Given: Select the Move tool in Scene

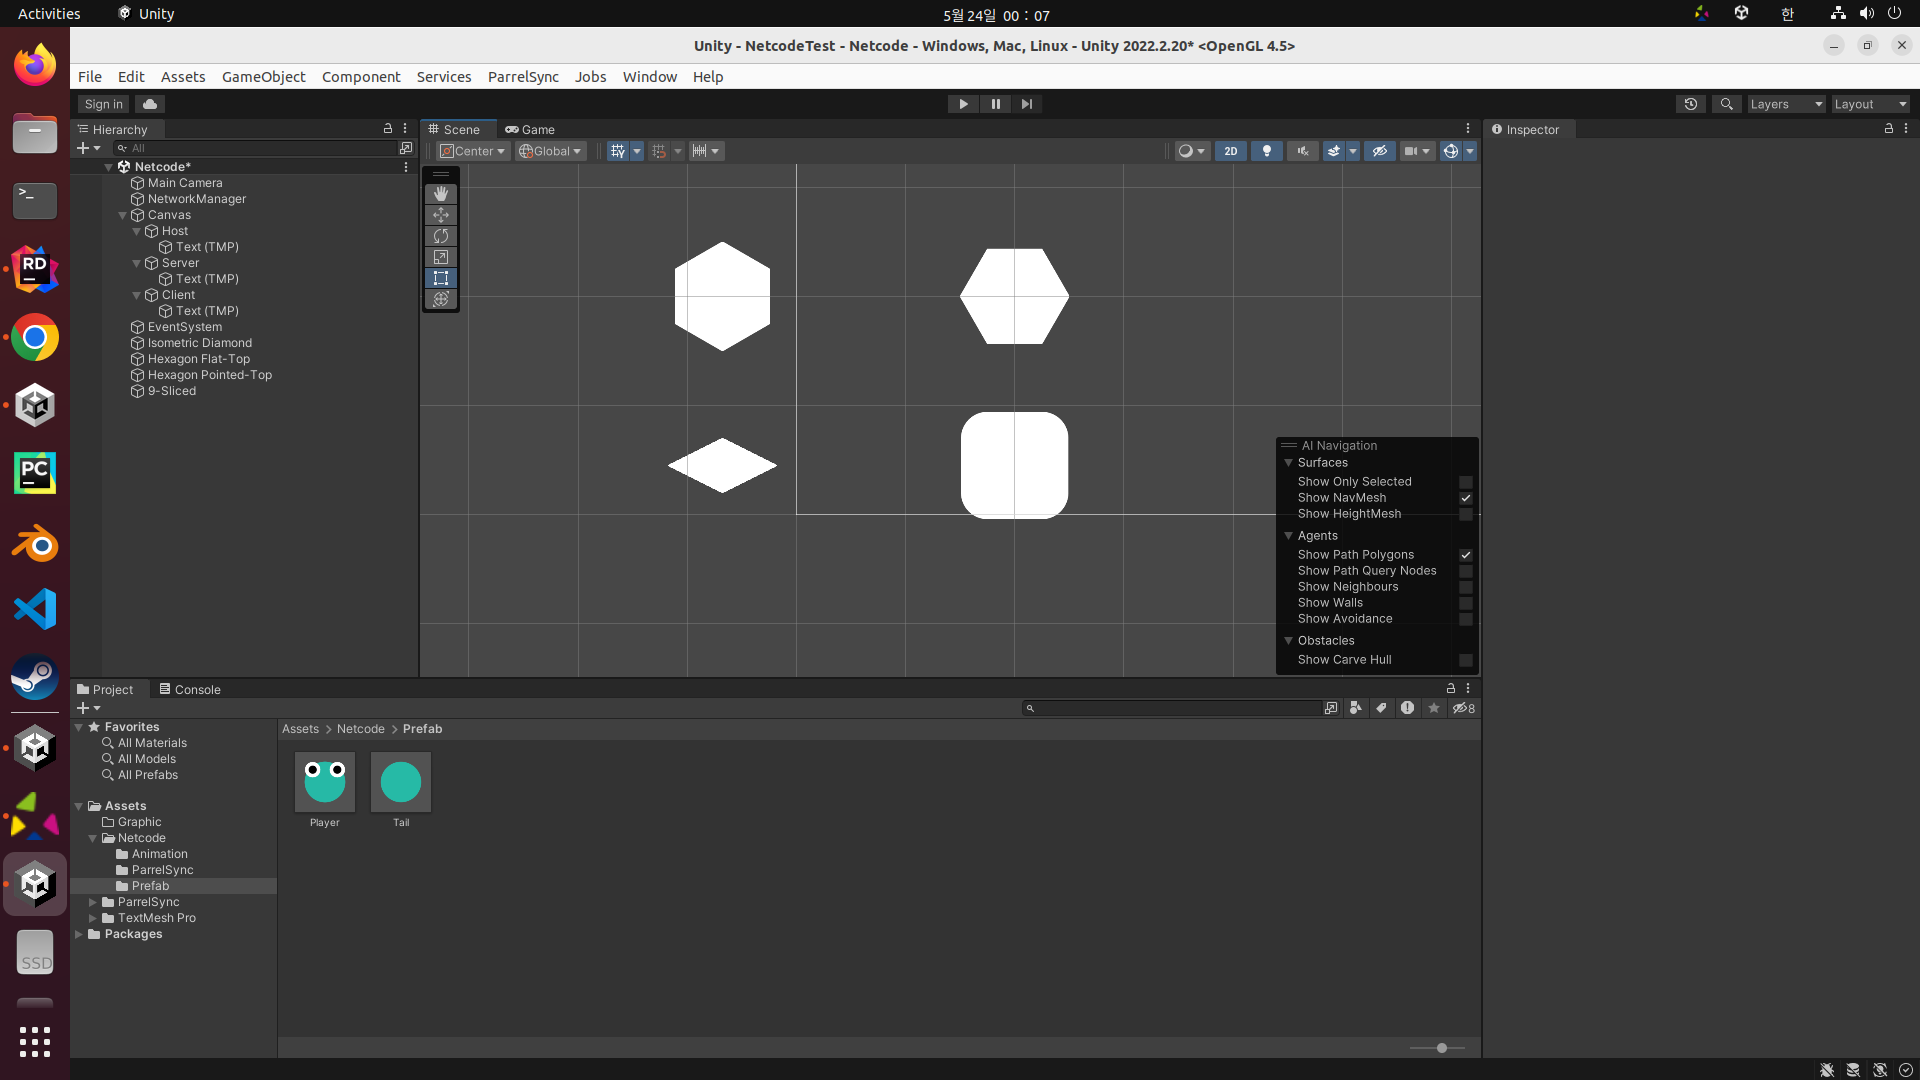Looking at the screenshot, I should click(440, 215).
